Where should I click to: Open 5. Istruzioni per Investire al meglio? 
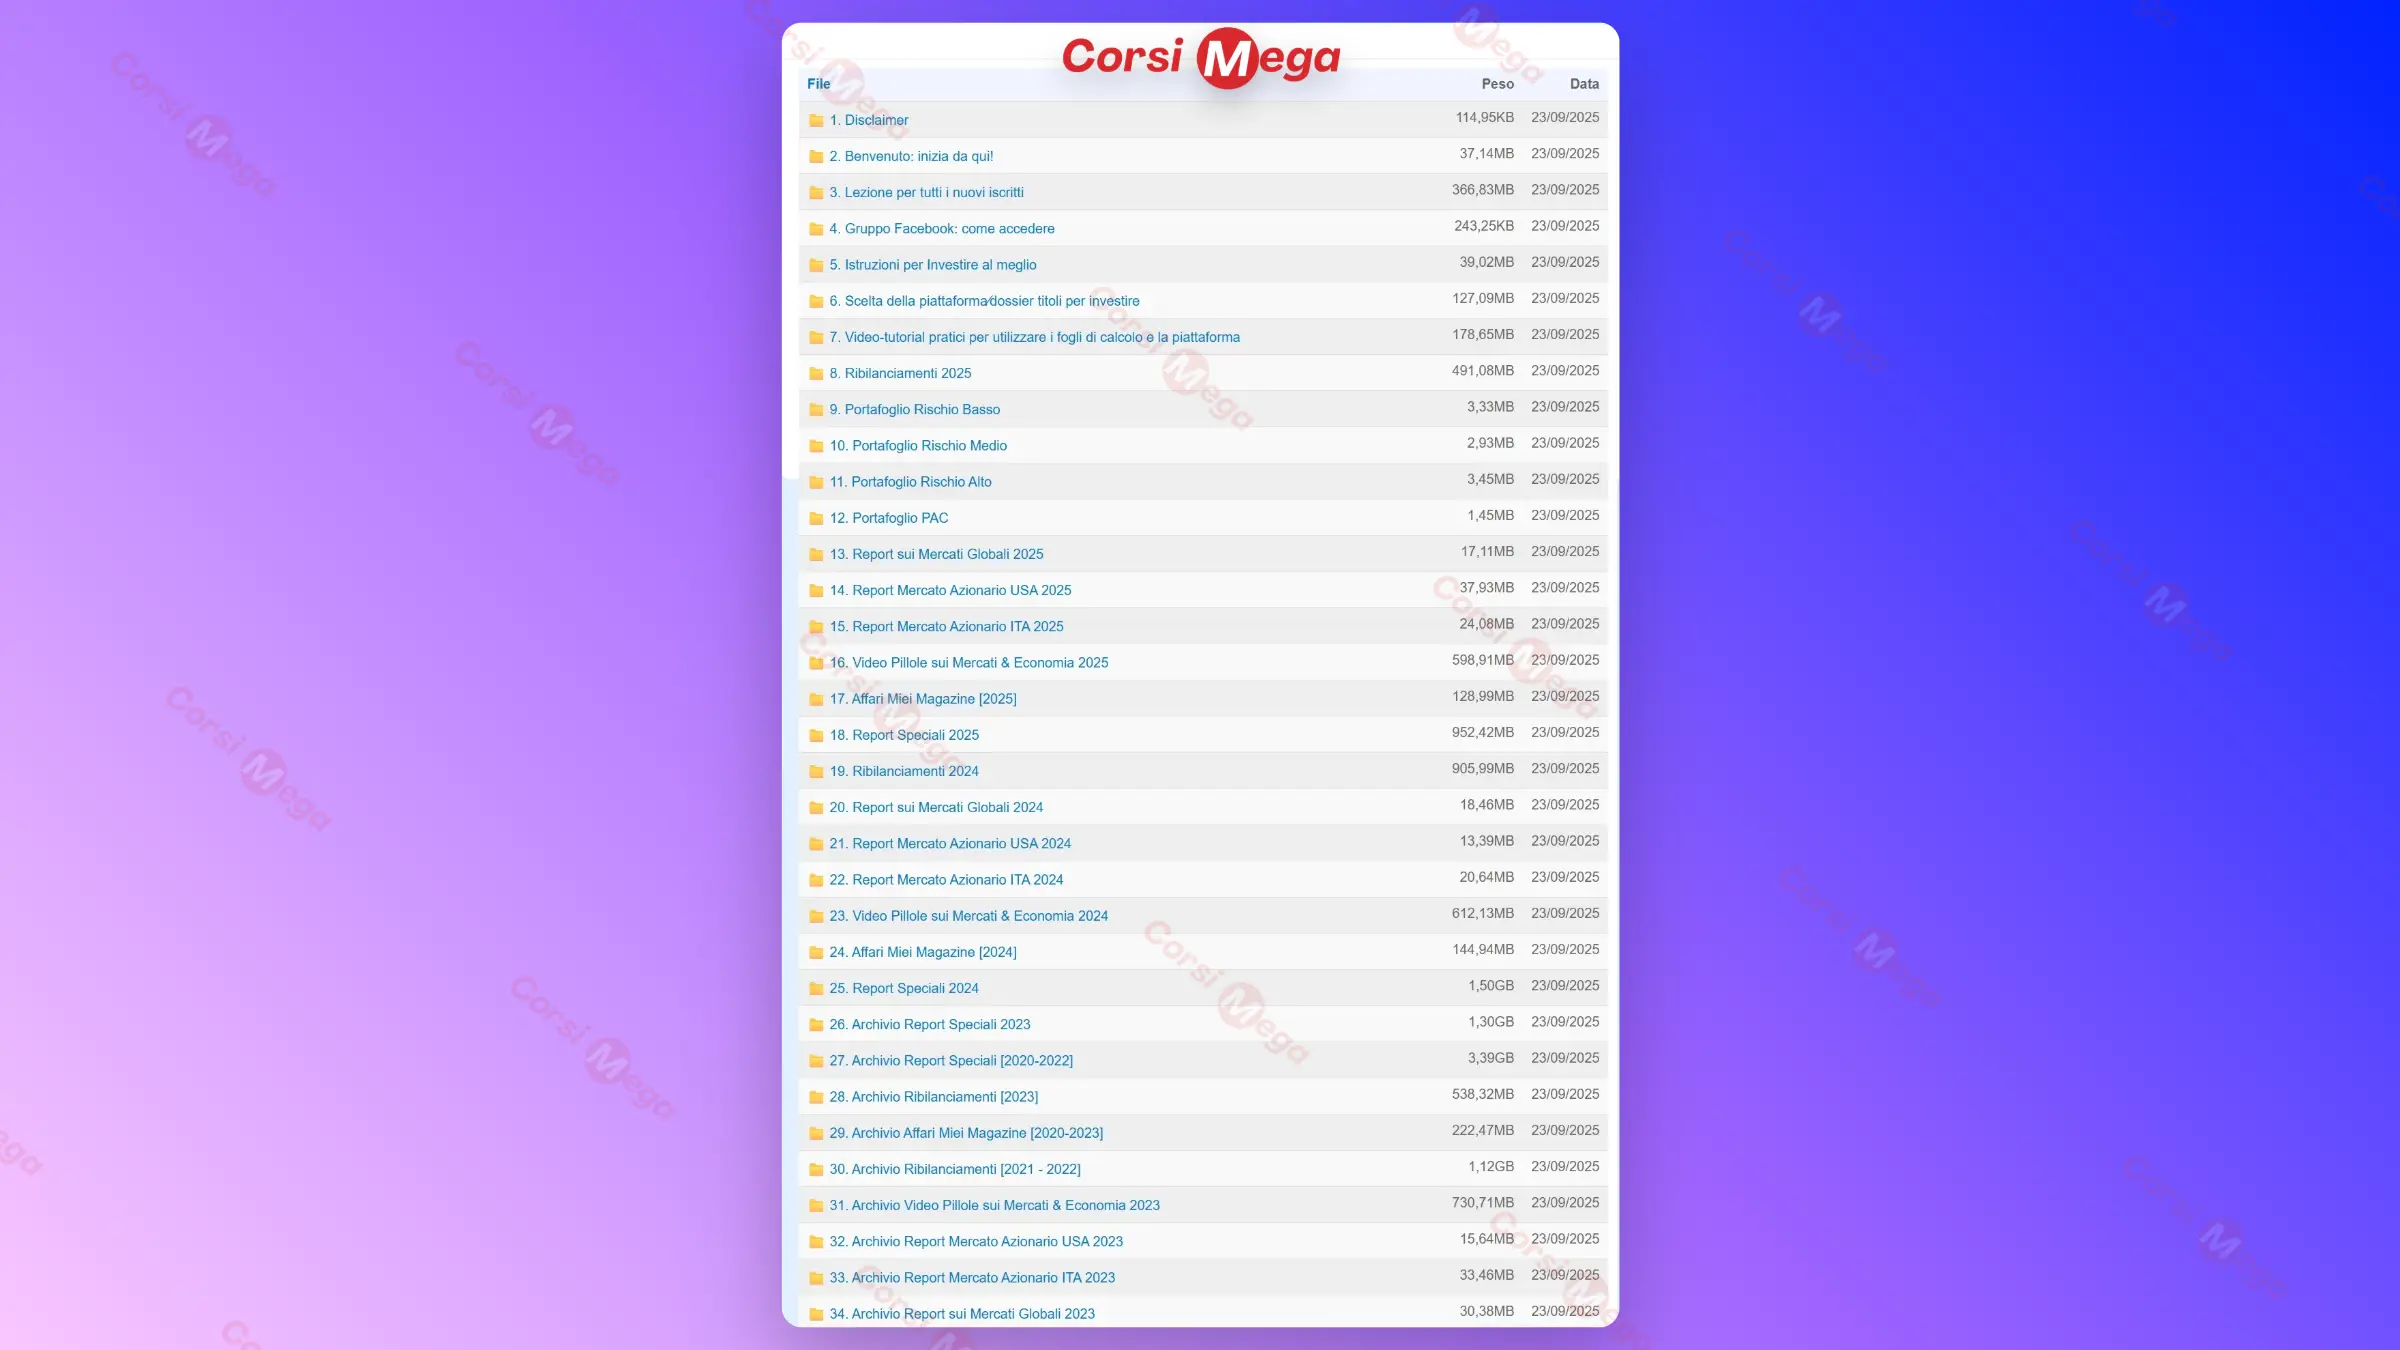coord(940,265)
